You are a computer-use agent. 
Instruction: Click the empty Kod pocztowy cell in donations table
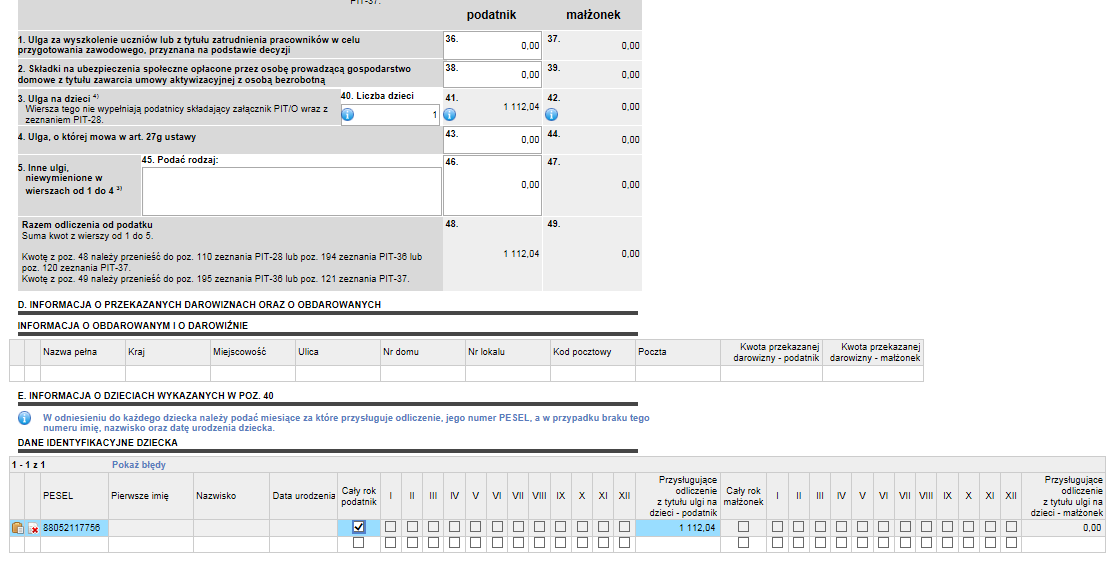coord(593,374)
